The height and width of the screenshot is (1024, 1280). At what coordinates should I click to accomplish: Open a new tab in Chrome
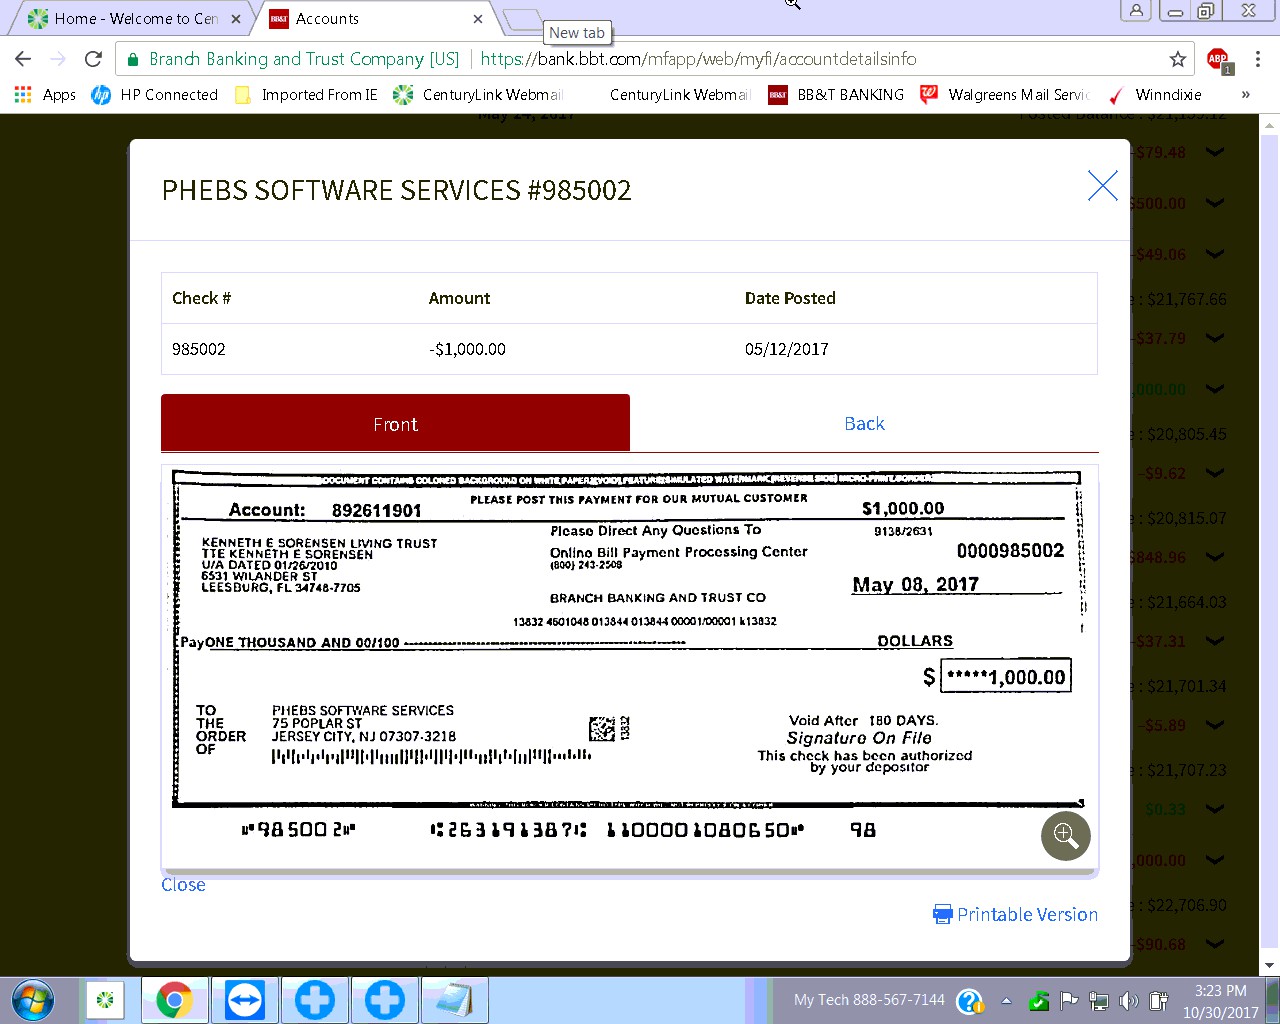[522, 20]
